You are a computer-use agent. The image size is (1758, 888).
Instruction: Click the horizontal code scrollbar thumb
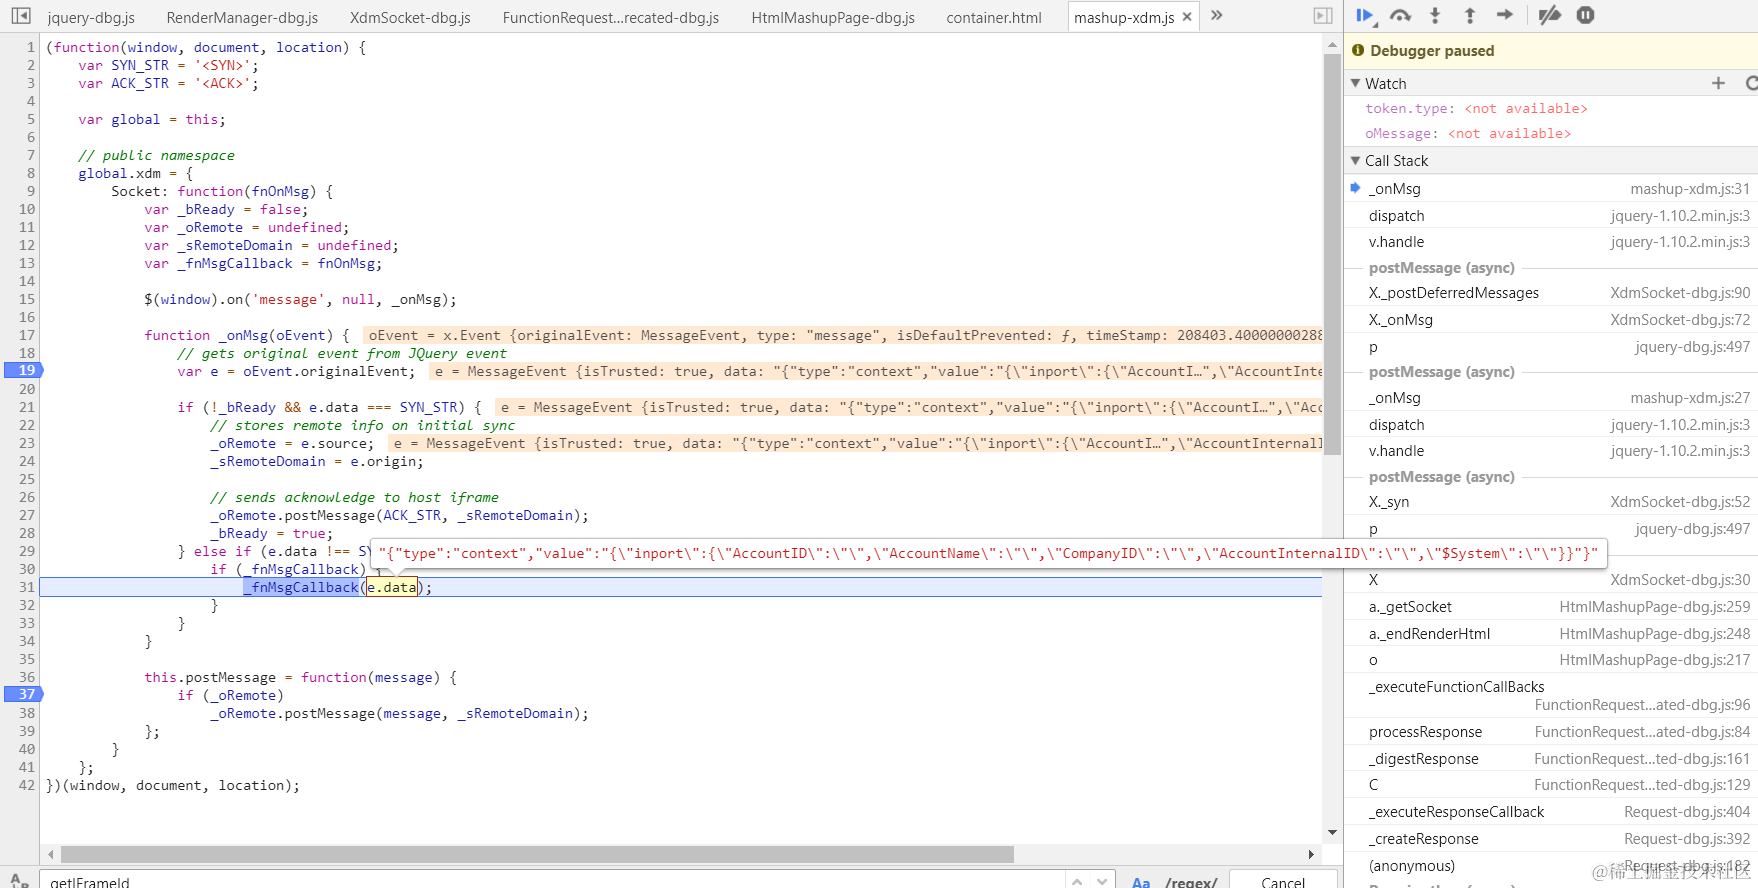coord(537,854)
